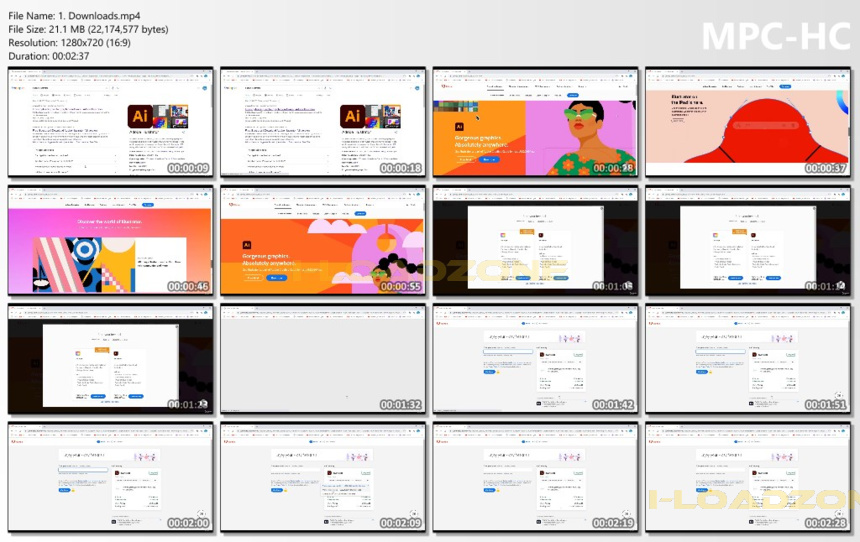Select the orange clouds frame at 00:00:55

tap(323, 241)
